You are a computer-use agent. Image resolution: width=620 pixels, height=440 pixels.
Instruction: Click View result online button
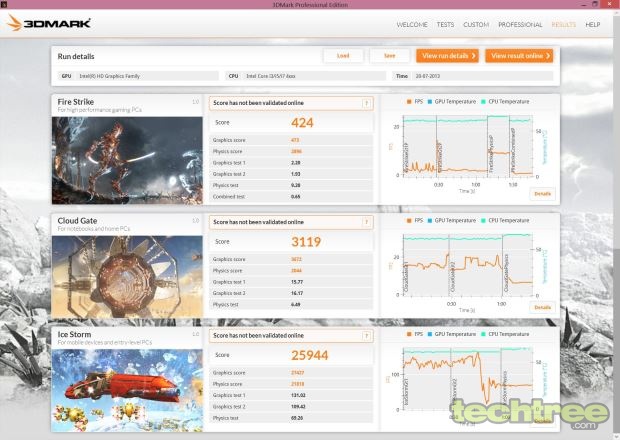point(519,56)
